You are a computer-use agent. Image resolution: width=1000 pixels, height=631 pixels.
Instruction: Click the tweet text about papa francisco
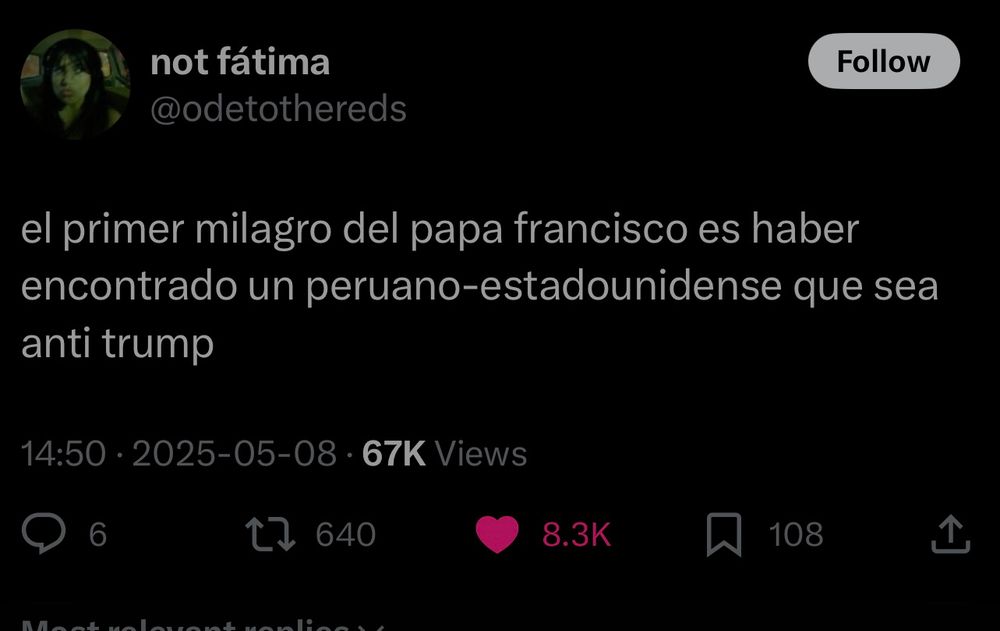(480, 285)
